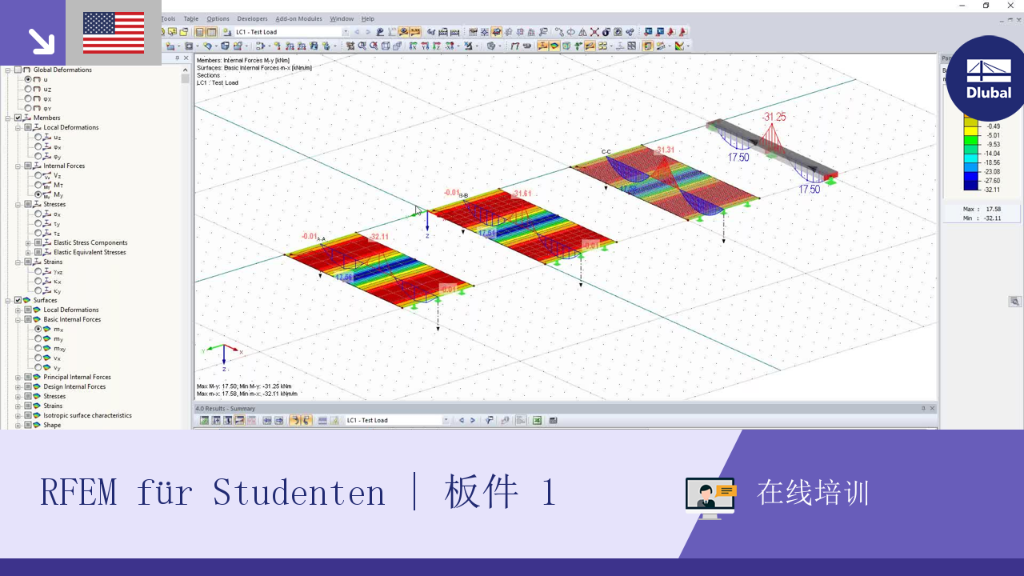
Task: Click the US flag language icon
Action: tap(114, 33)
